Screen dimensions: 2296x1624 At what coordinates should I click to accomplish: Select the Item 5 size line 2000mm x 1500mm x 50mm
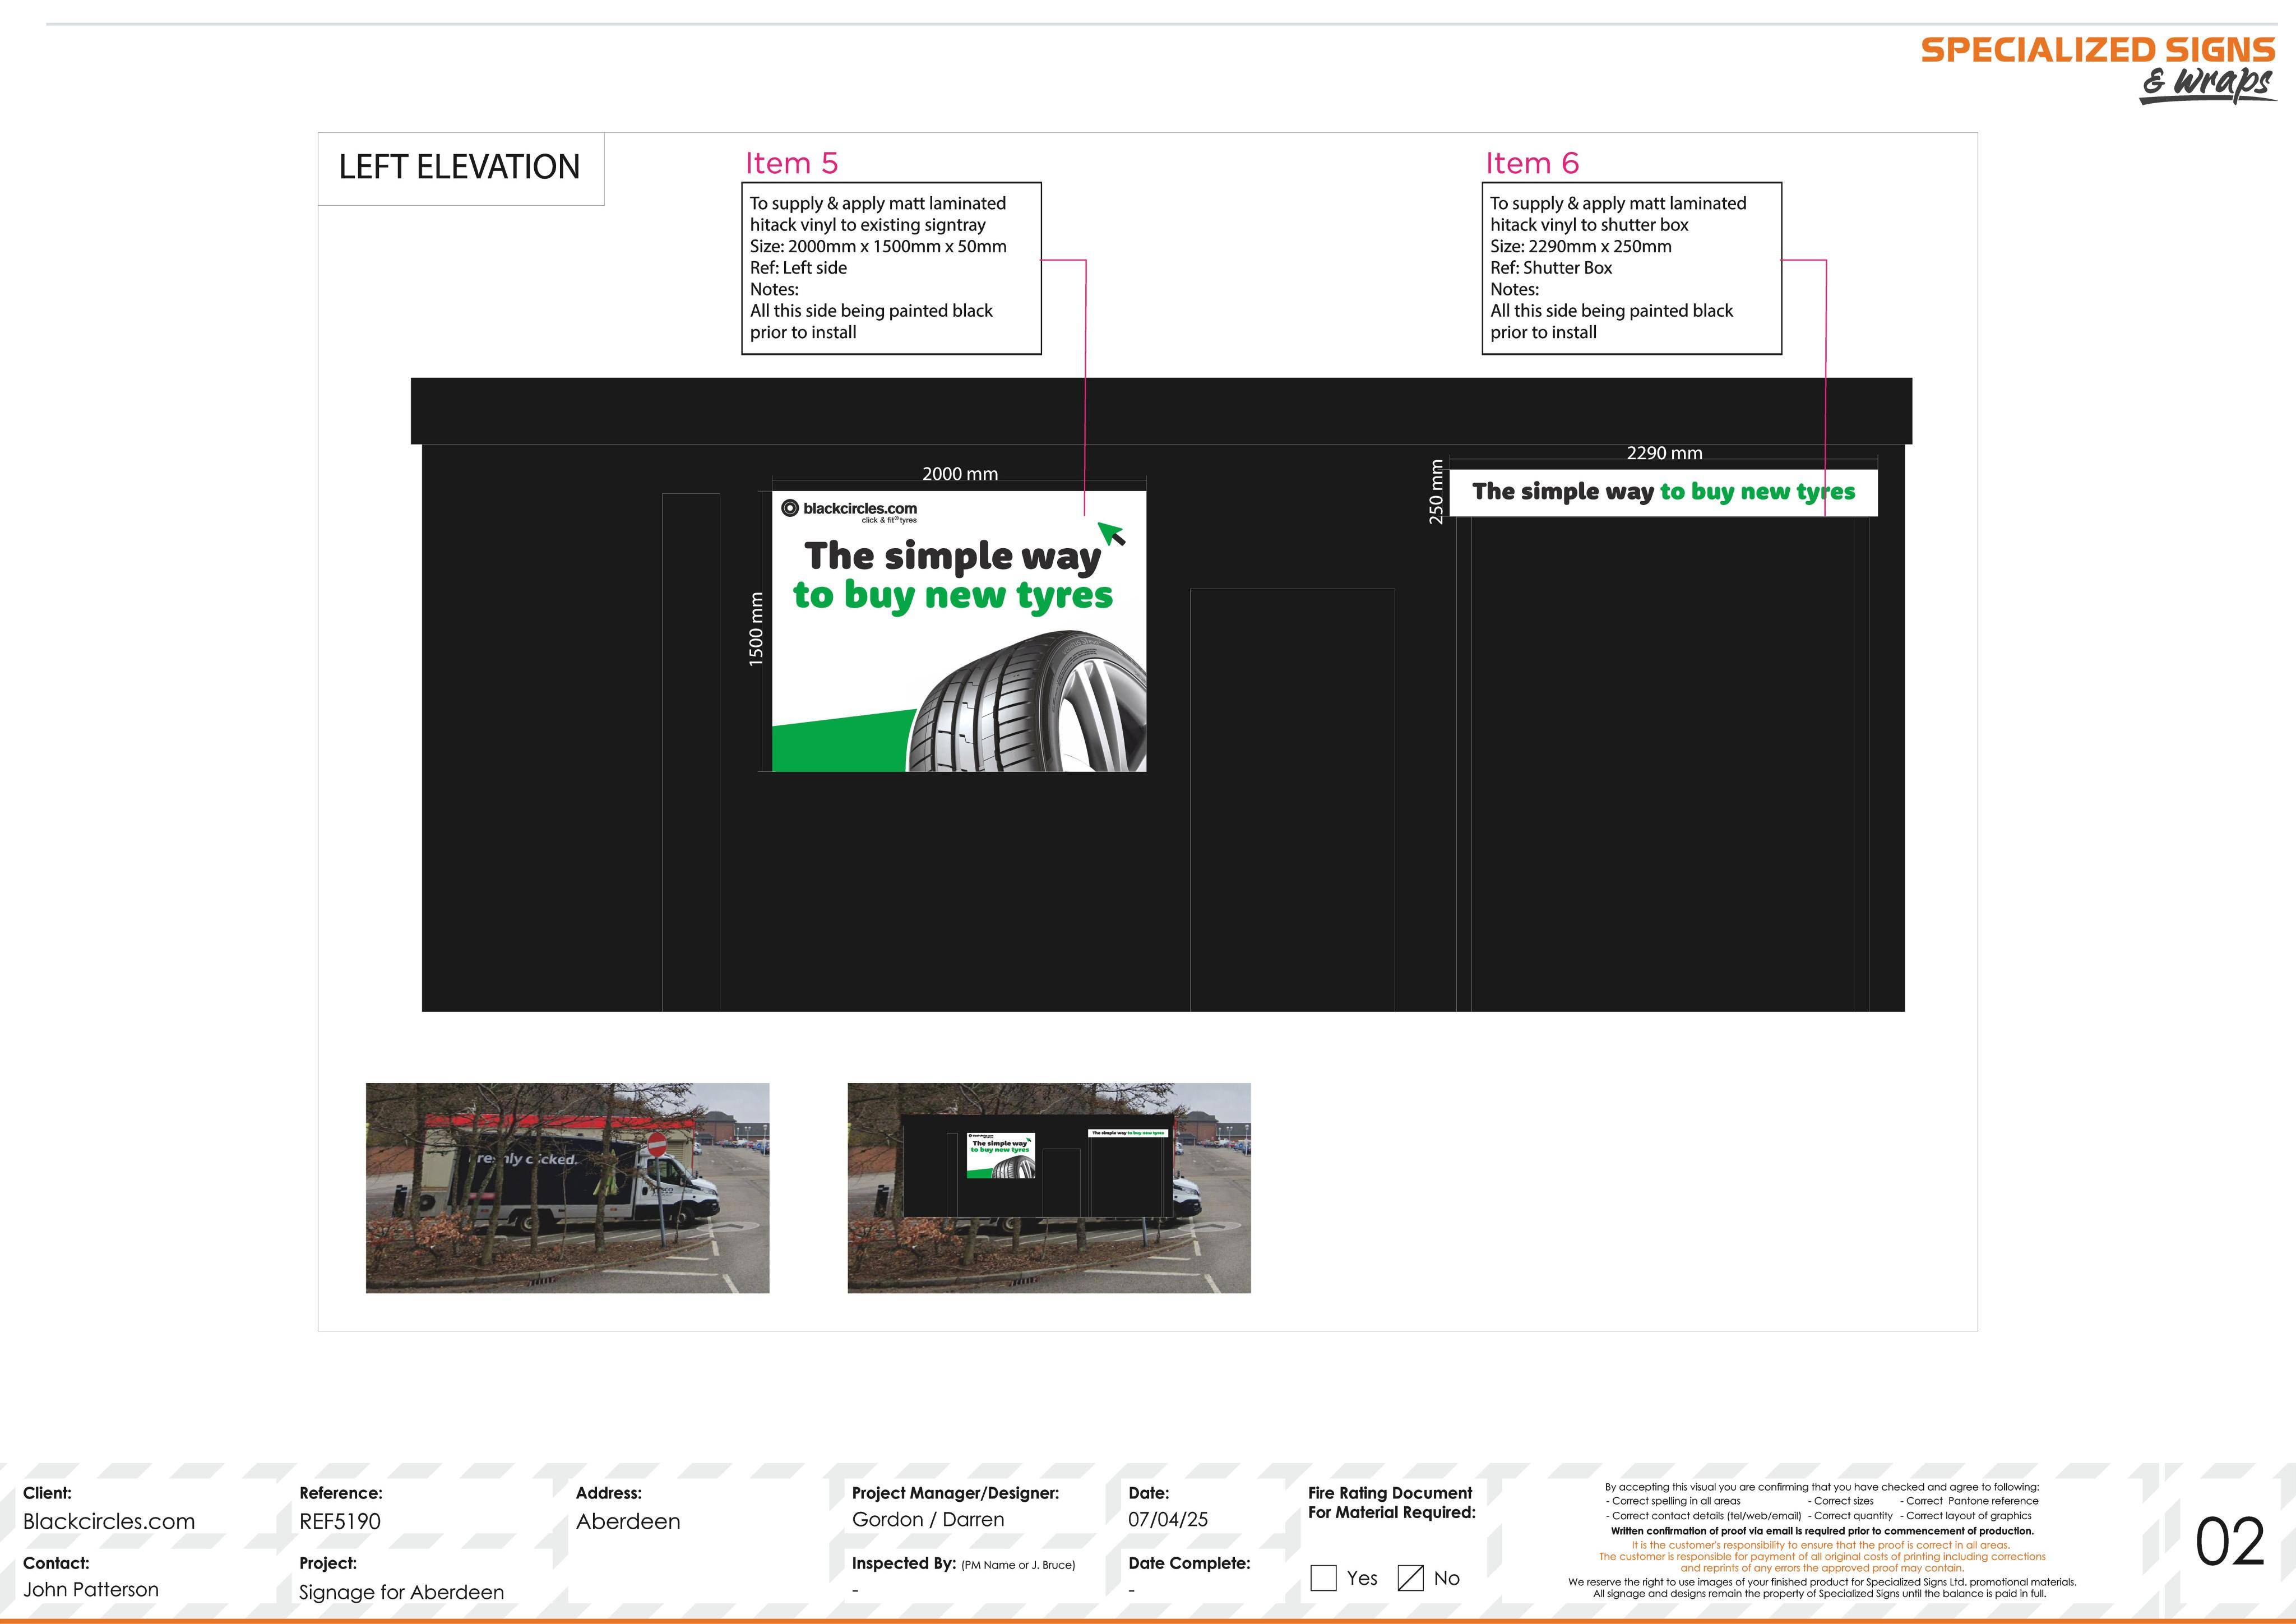pyautogui.click(x=878, y=246)
